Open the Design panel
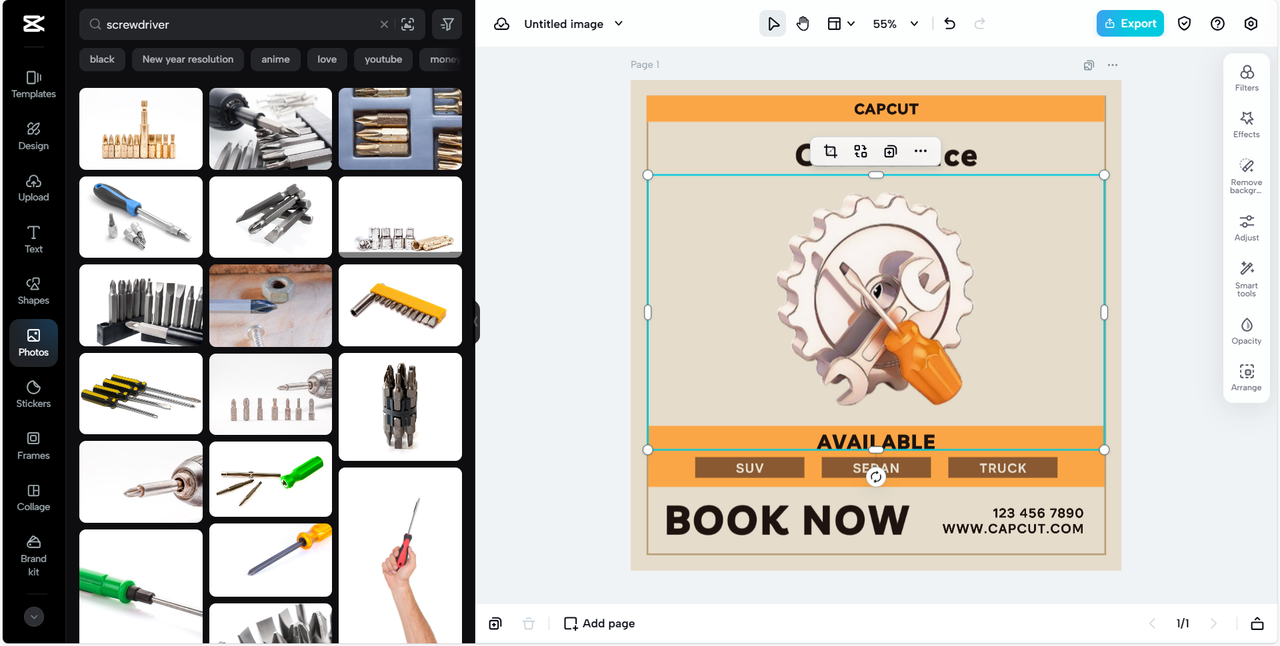The height and width of the screenshot is (646, 1280). click(x=33, y=136)
